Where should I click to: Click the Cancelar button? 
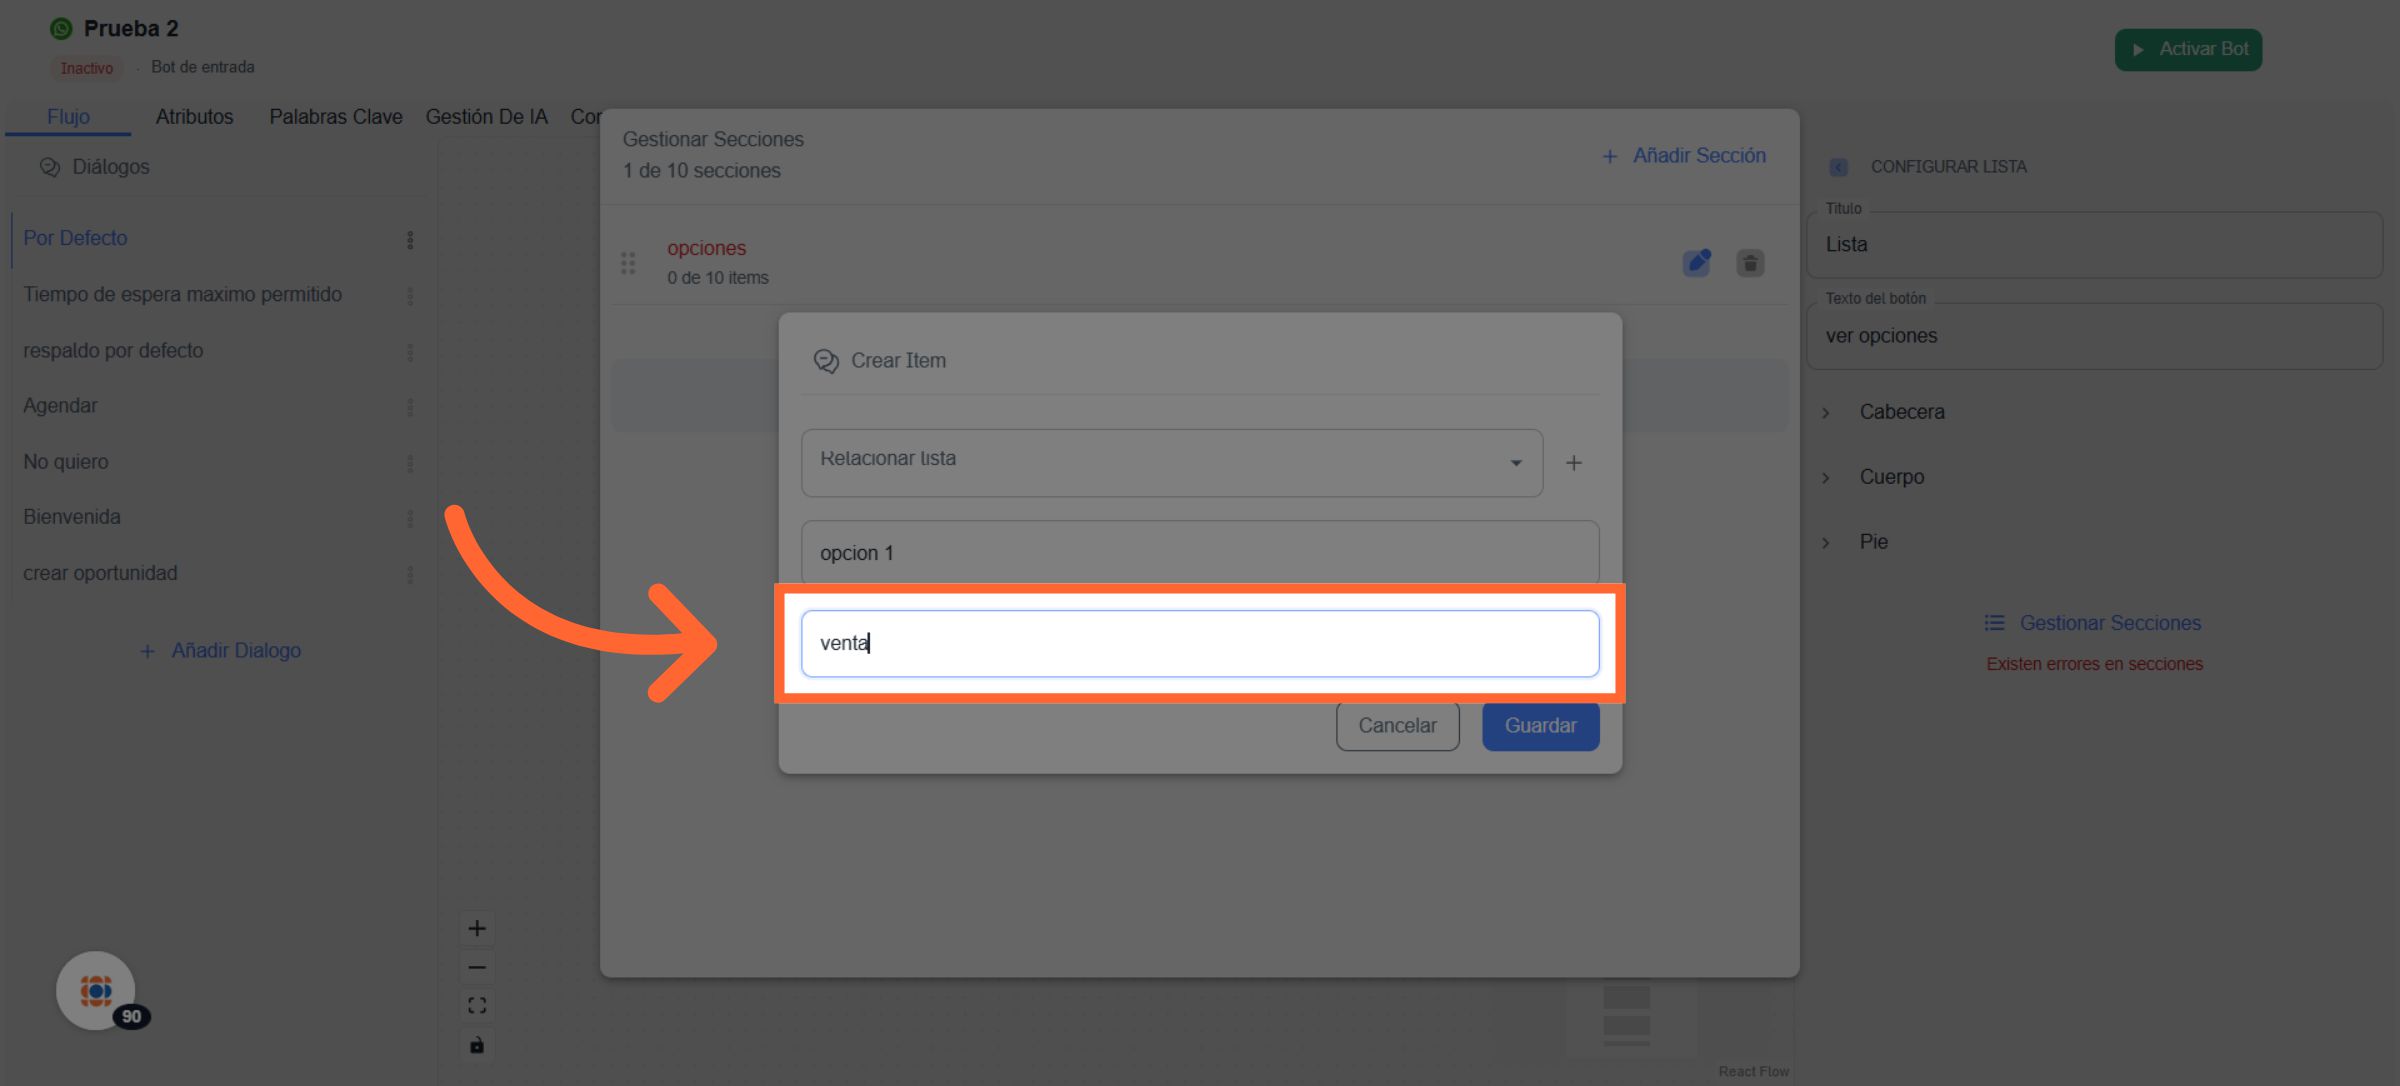pos(1397,726)
